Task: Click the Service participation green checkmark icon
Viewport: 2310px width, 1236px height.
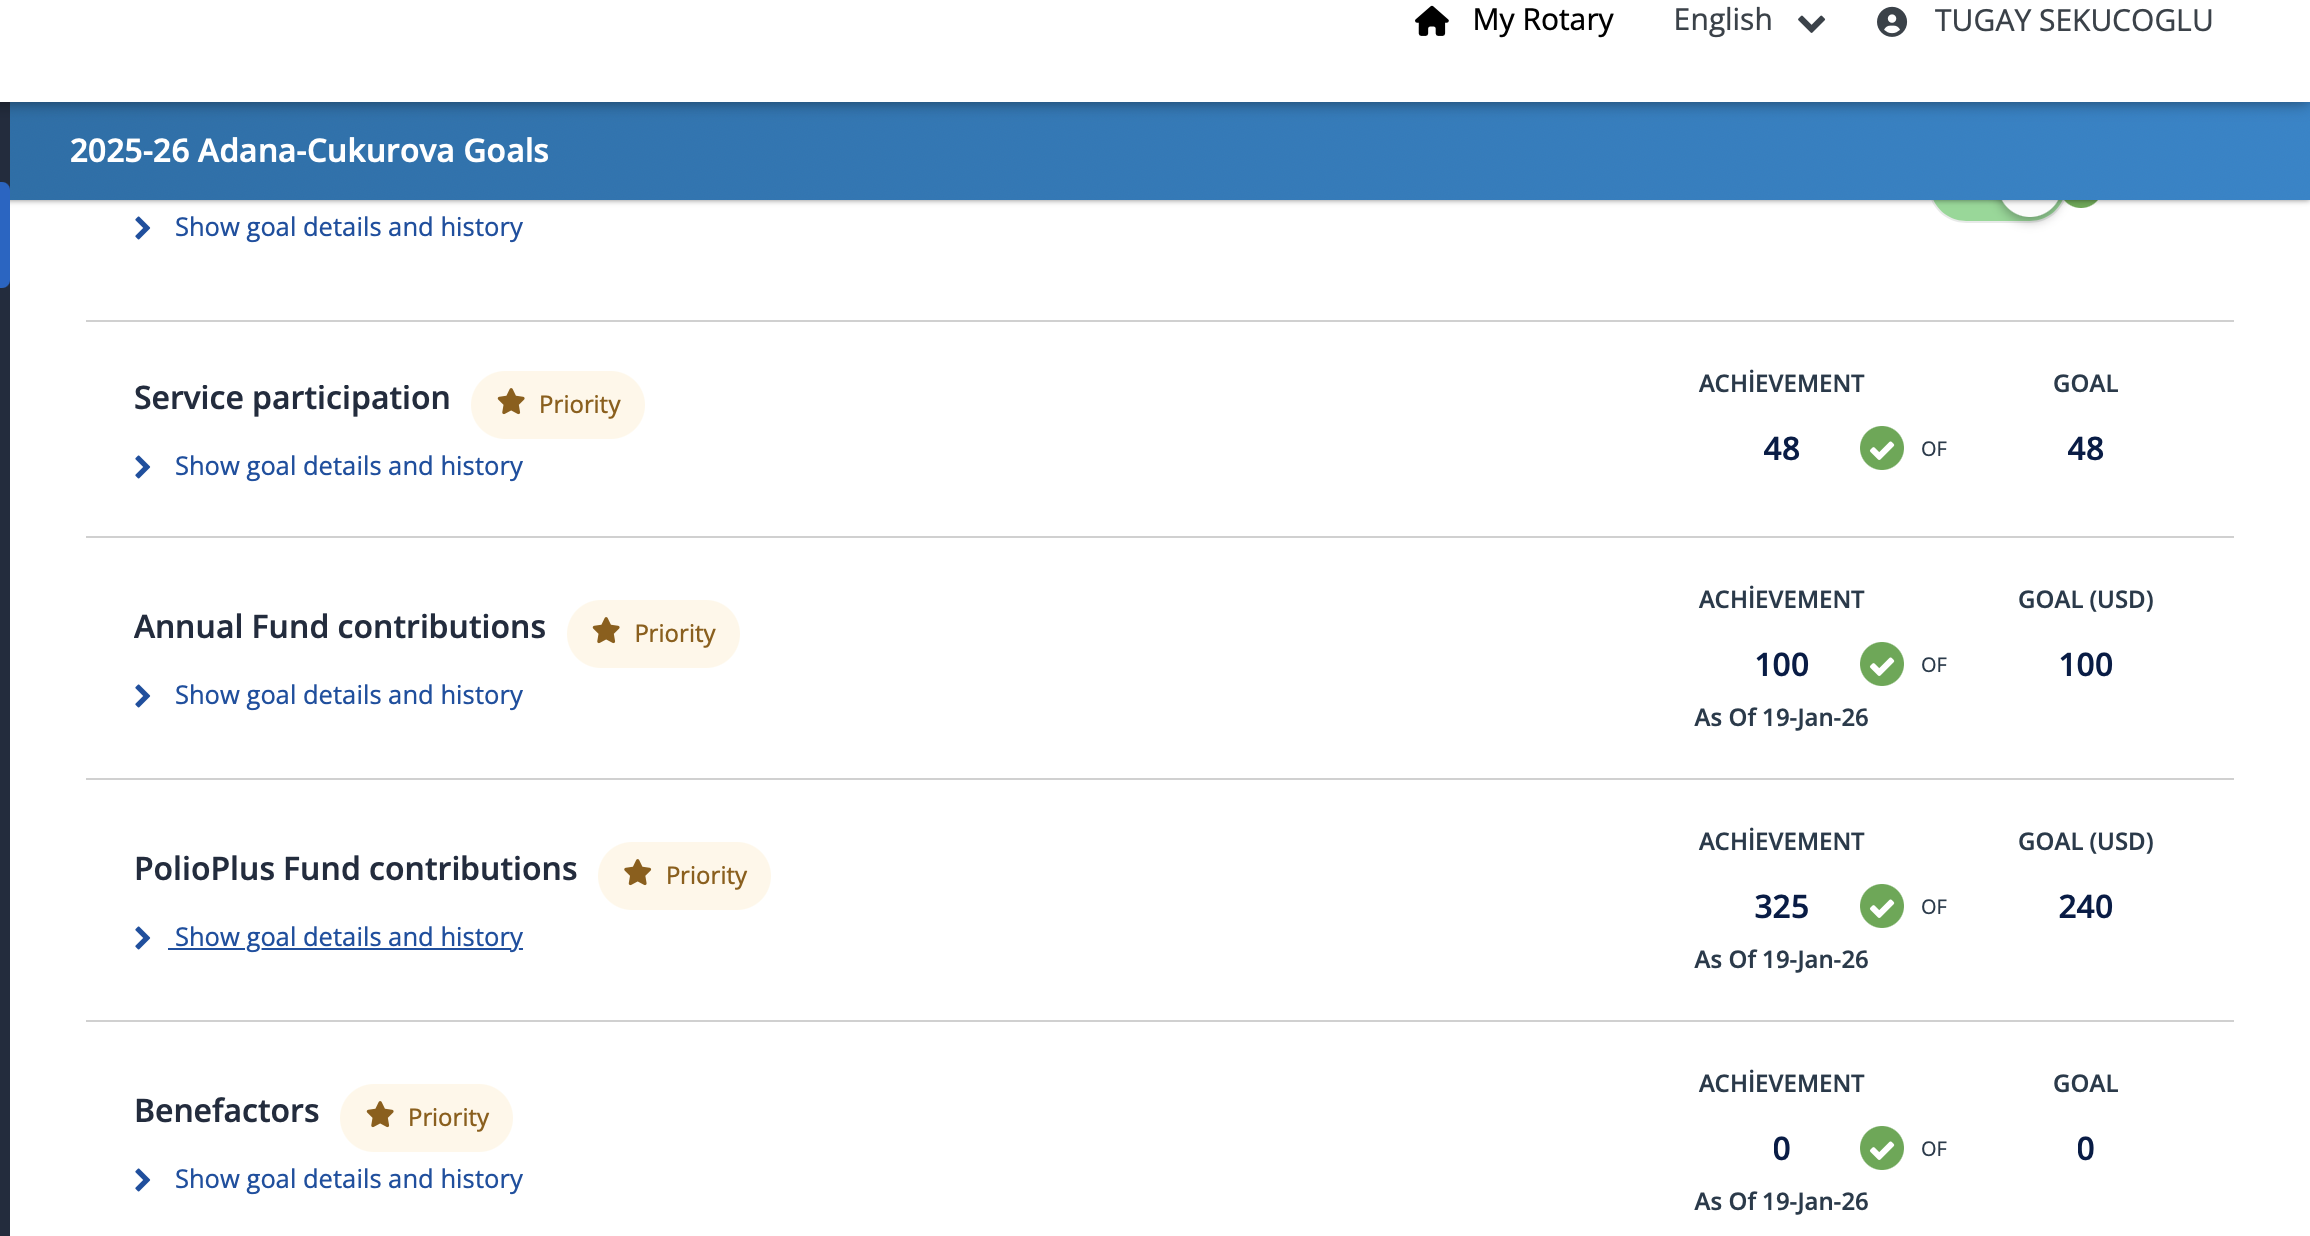Action: click(x=1881, y=448)
